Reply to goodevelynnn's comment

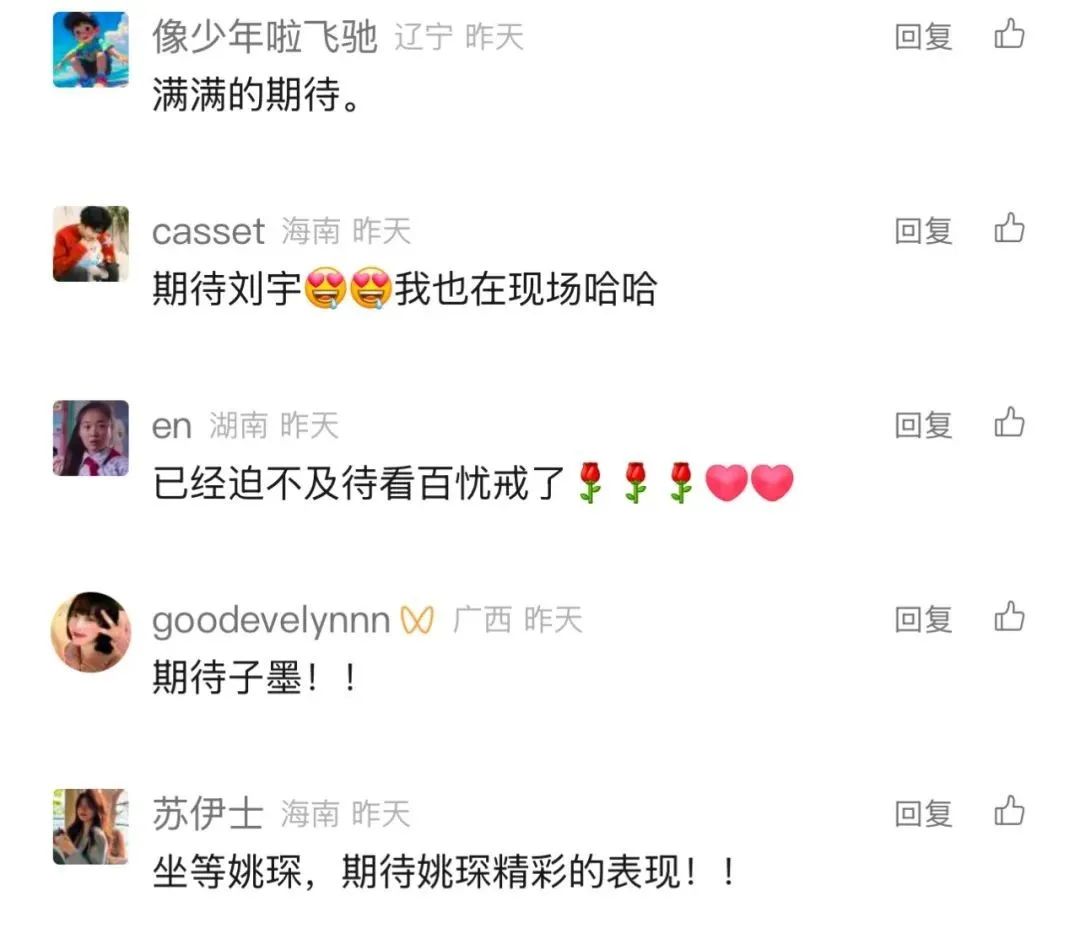tap(923, 619)
